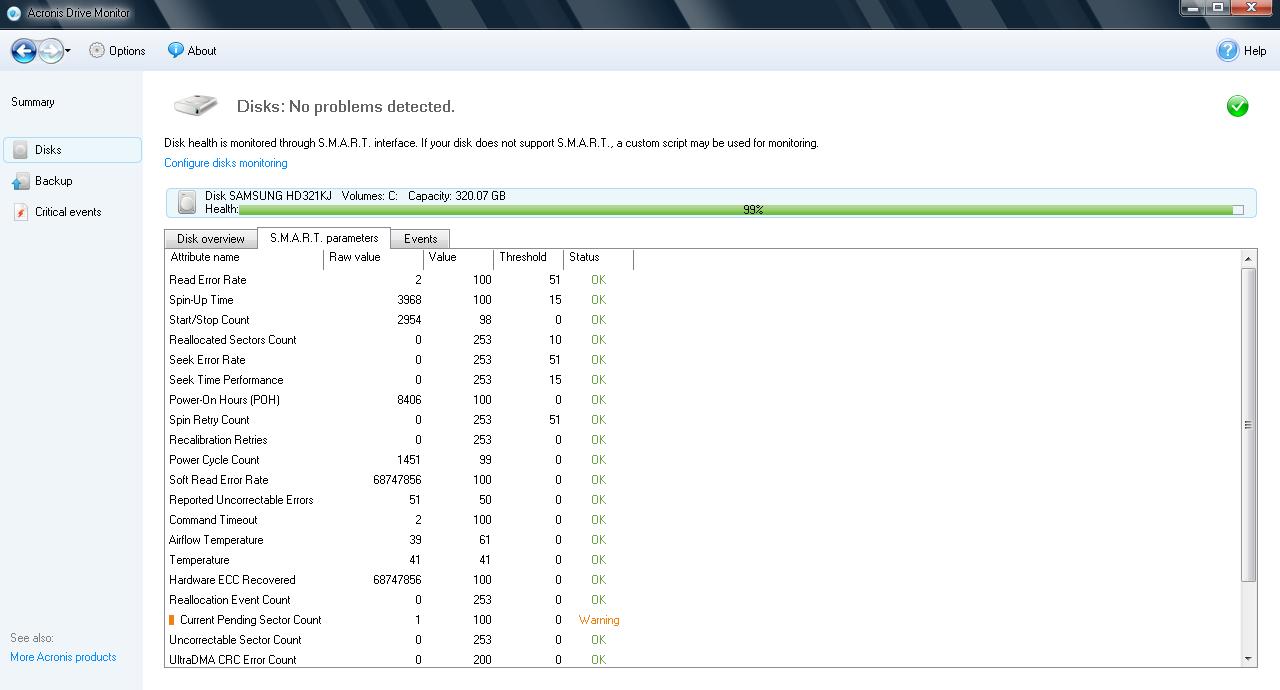Click the scroll down arrow in table
This screenshot has height=690, width=1280.
1248,659
